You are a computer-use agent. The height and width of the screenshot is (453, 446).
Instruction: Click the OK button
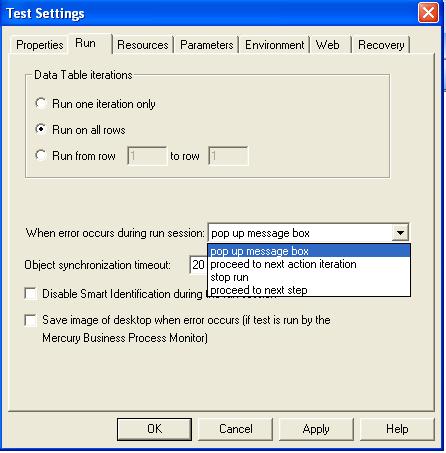[154, 429]
